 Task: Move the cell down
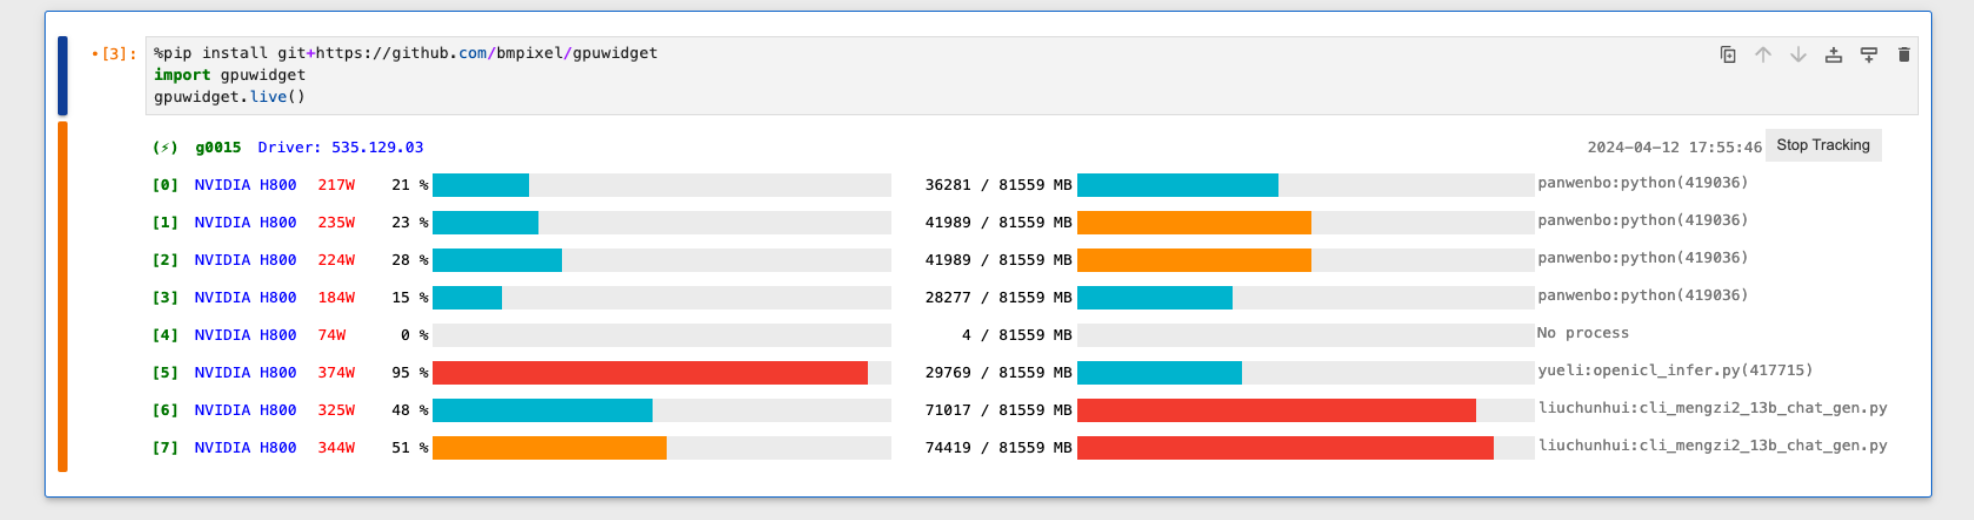pos(1798,55)
